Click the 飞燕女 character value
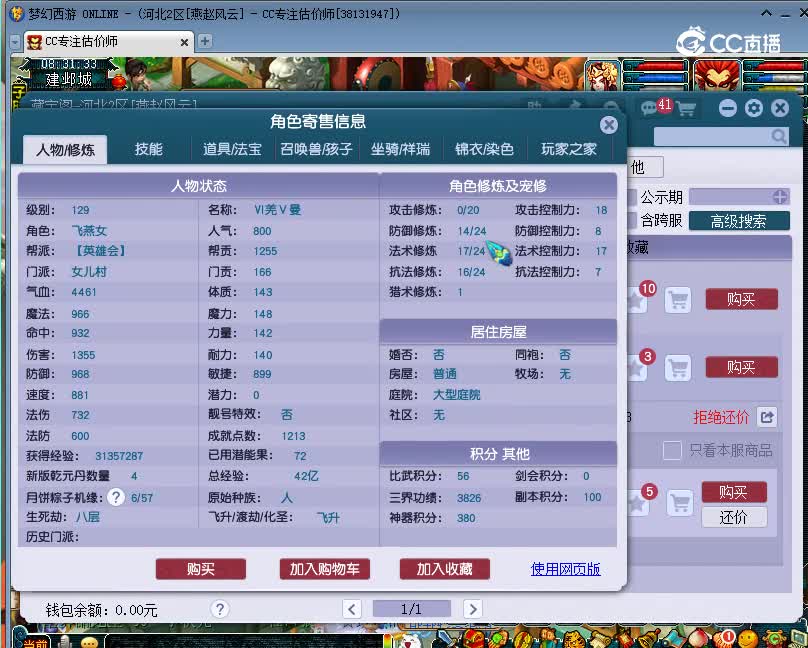 (x=89, y=230)
